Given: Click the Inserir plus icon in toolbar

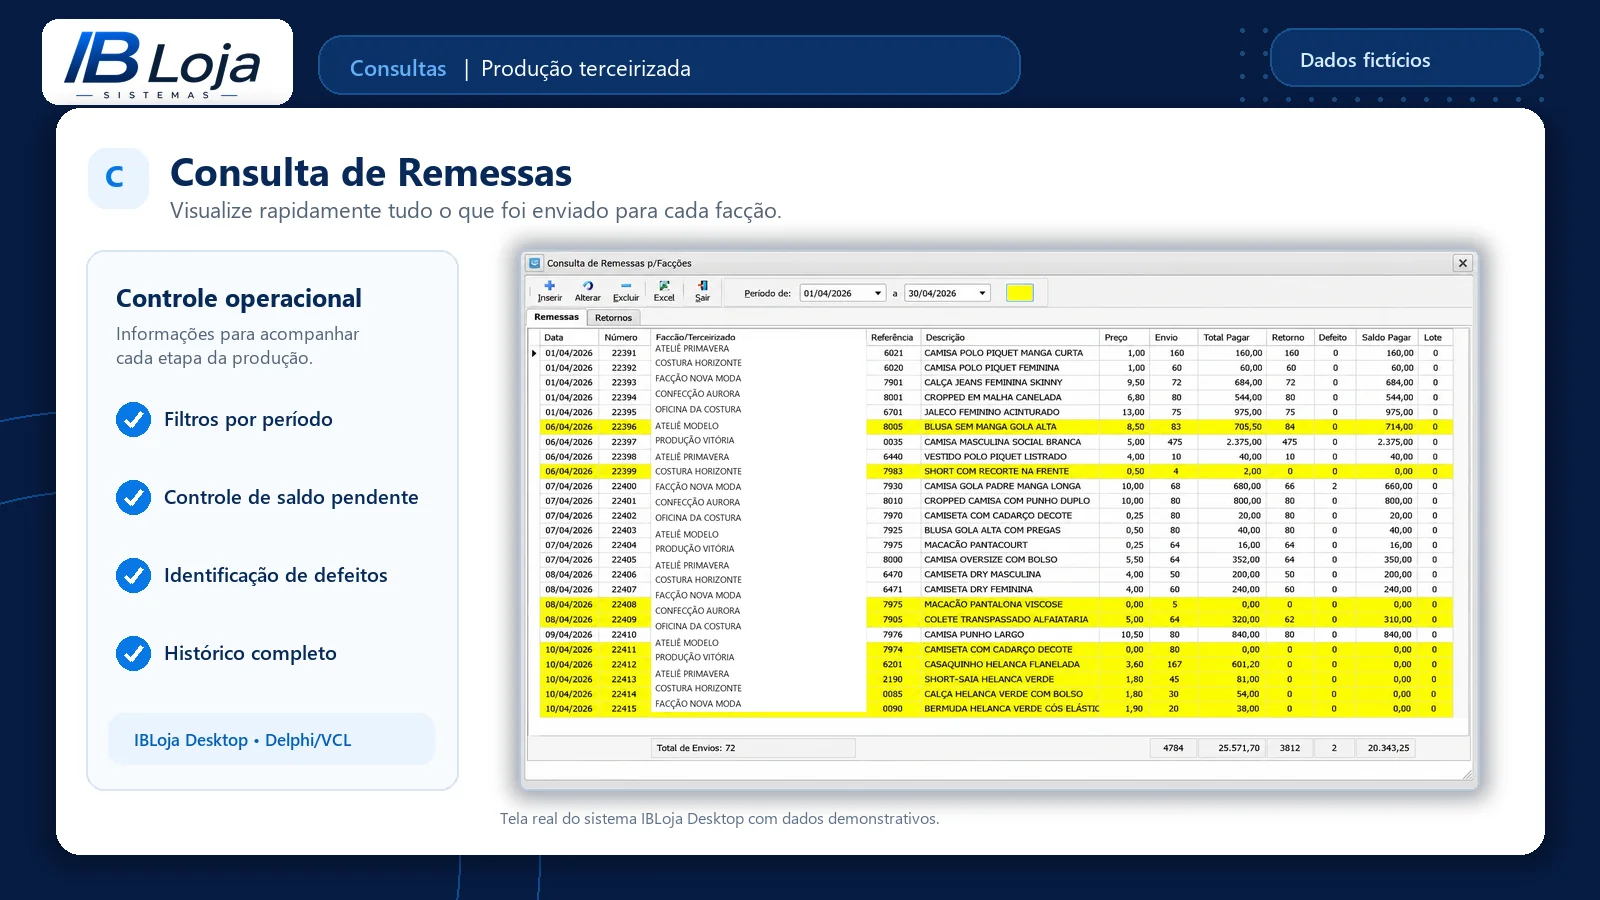Looking at the screenshot, I should point(549,286).
